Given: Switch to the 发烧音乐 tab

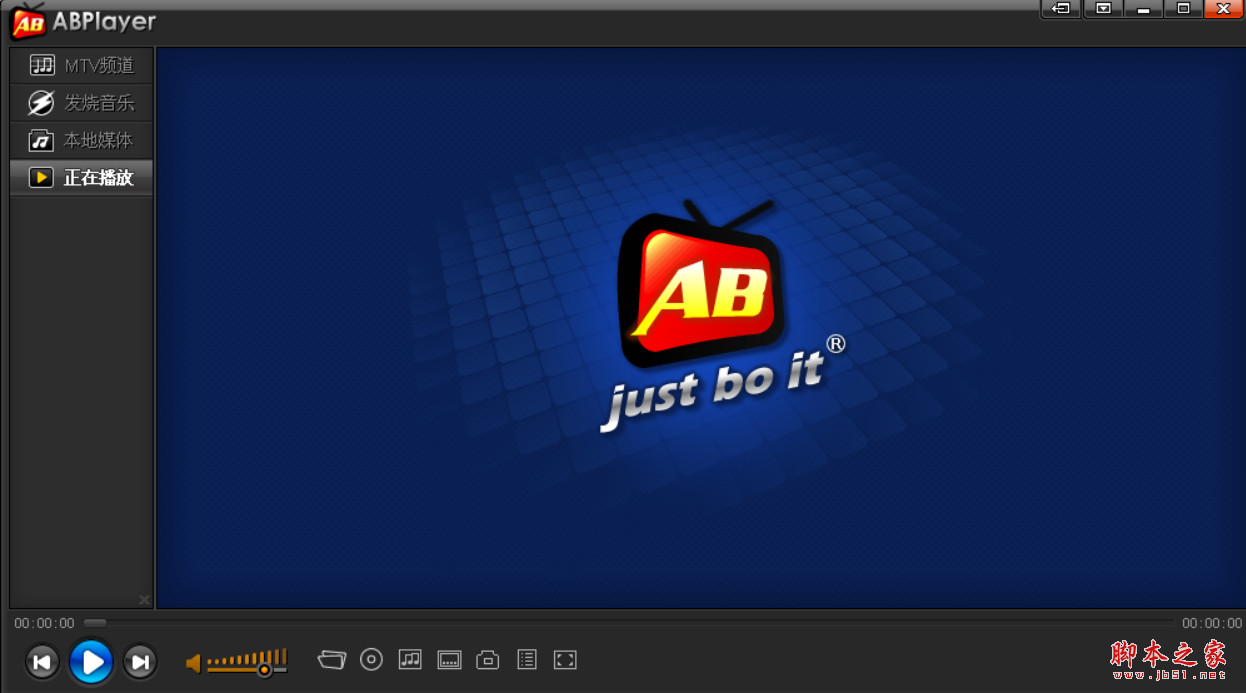Looking at the screenshot, I should point(80,102).
